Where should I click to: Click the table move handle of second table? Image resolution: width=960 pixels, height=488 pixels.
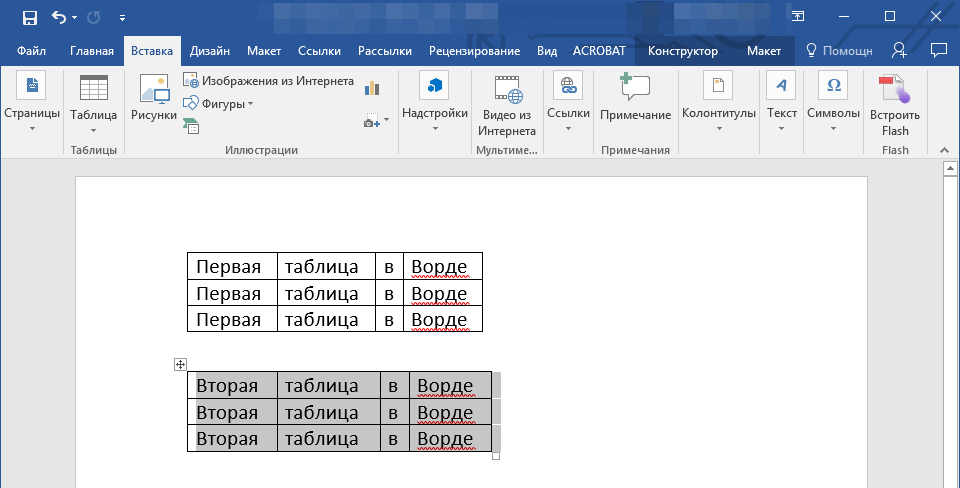point(180,365)
